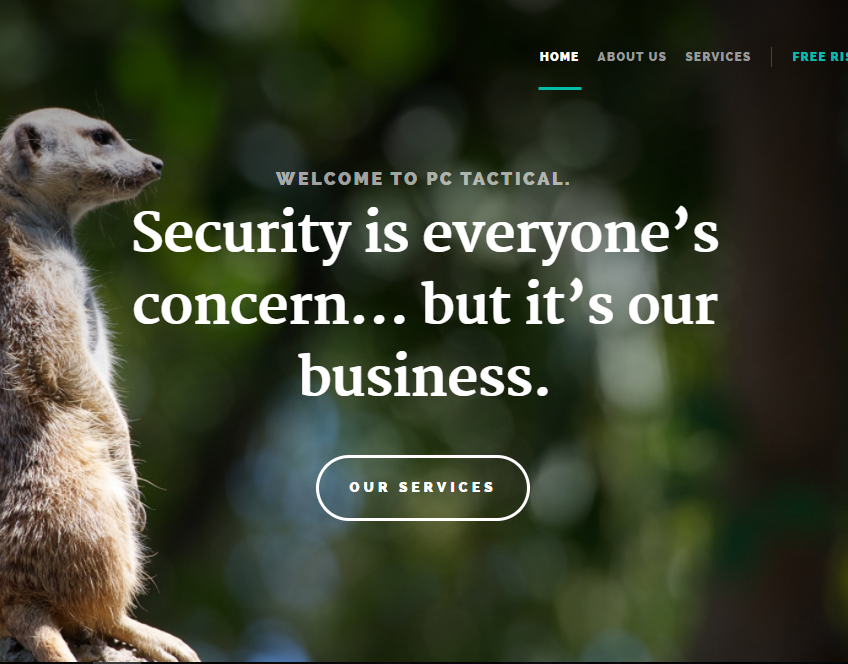
Task: Click the word Security in the headline
Action: (242, 234)
